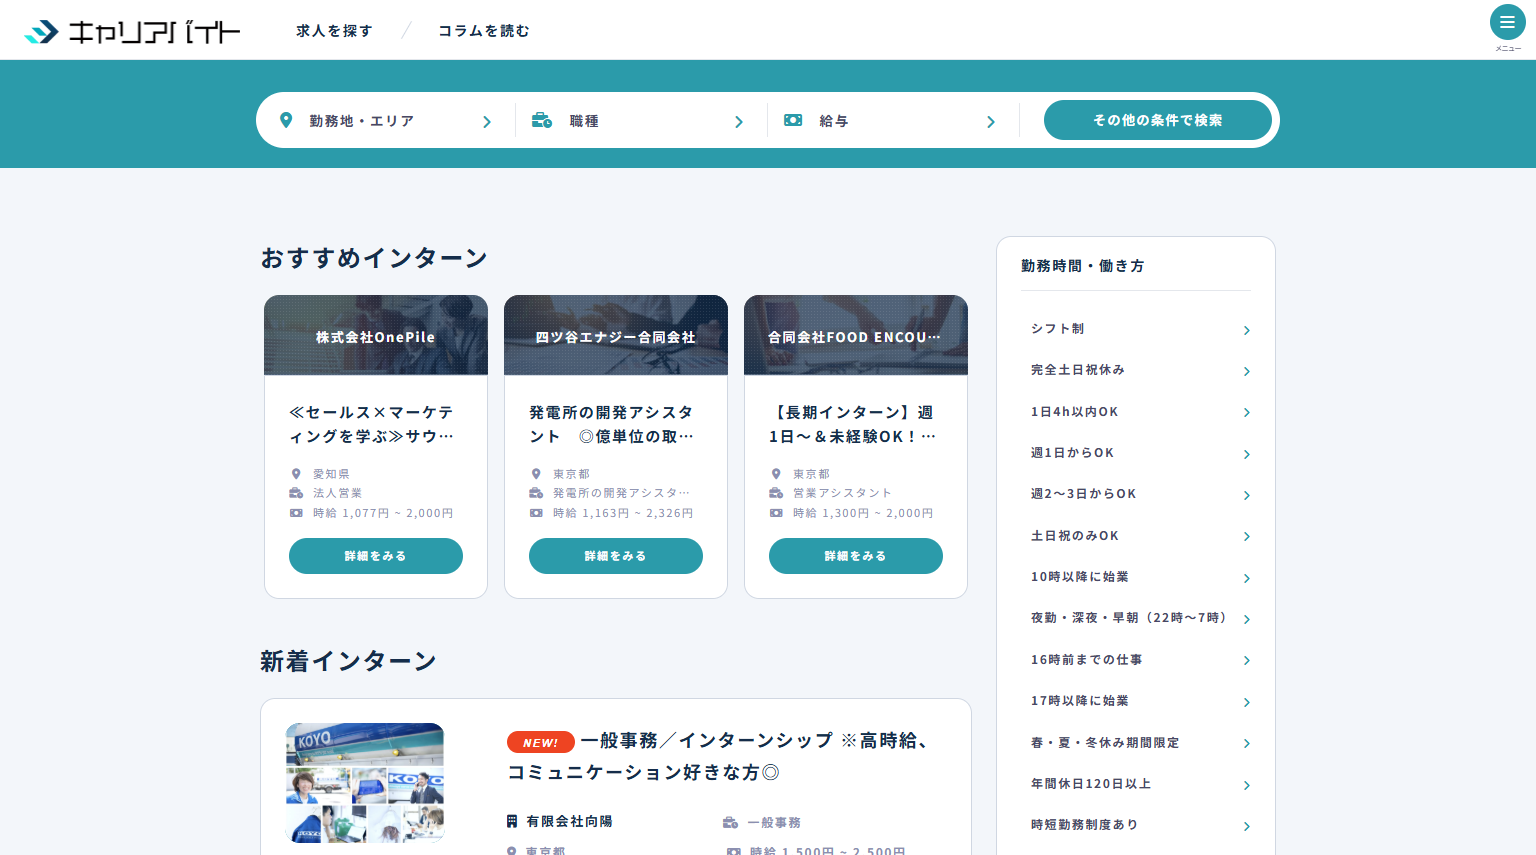
Task: Expand the 勤務地・エリア search selector
Action: point(386,121)
